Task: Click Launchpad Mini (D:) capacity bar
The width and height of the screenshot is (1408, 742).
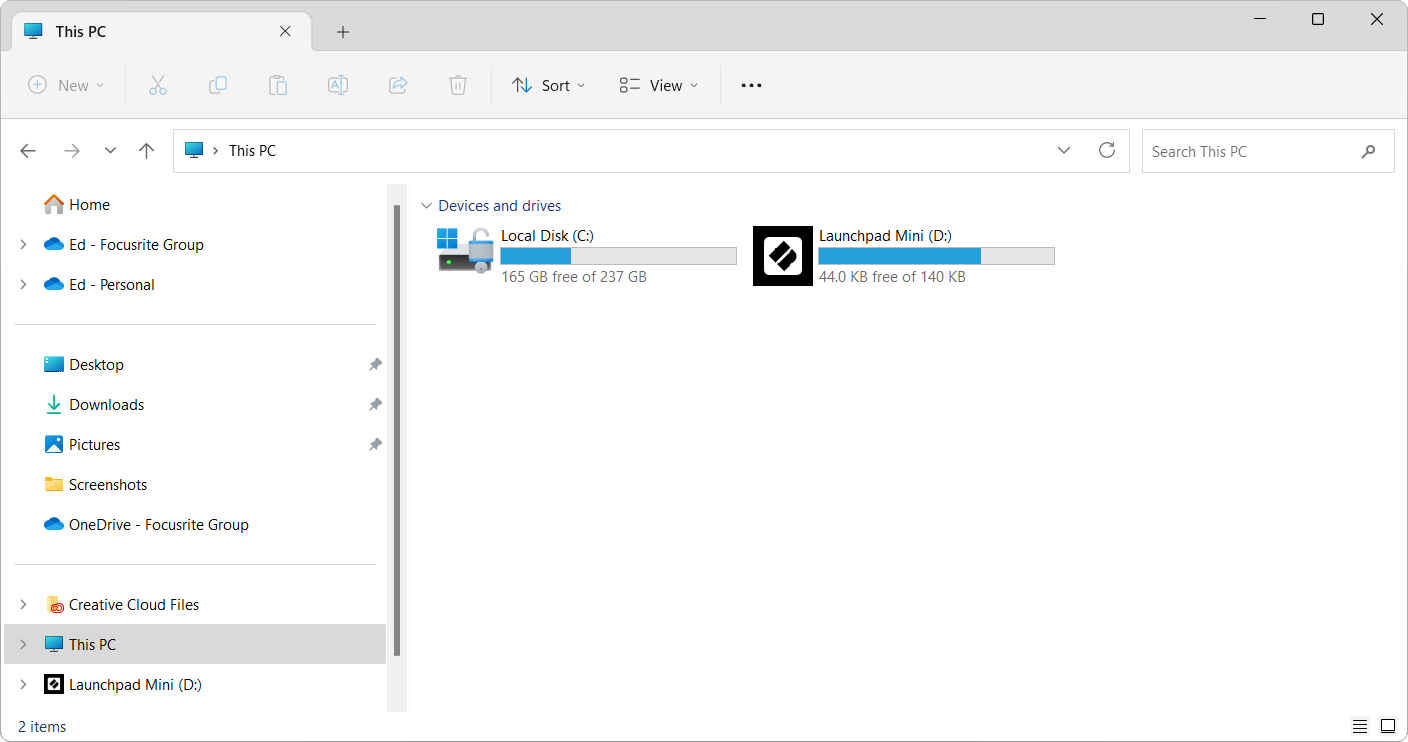Action: coord(936,256)
